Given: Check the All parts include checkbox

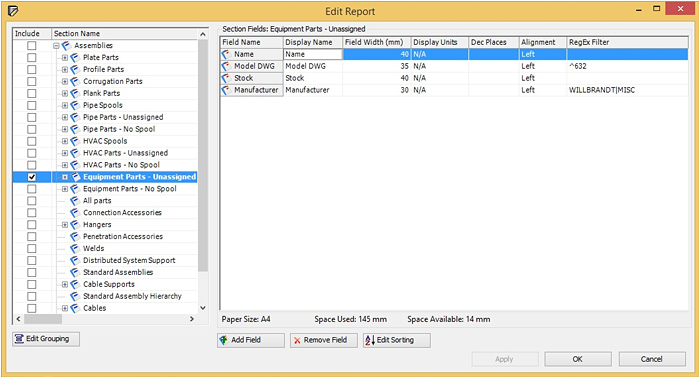Looking at the screenshot, I should coord(32,201).
